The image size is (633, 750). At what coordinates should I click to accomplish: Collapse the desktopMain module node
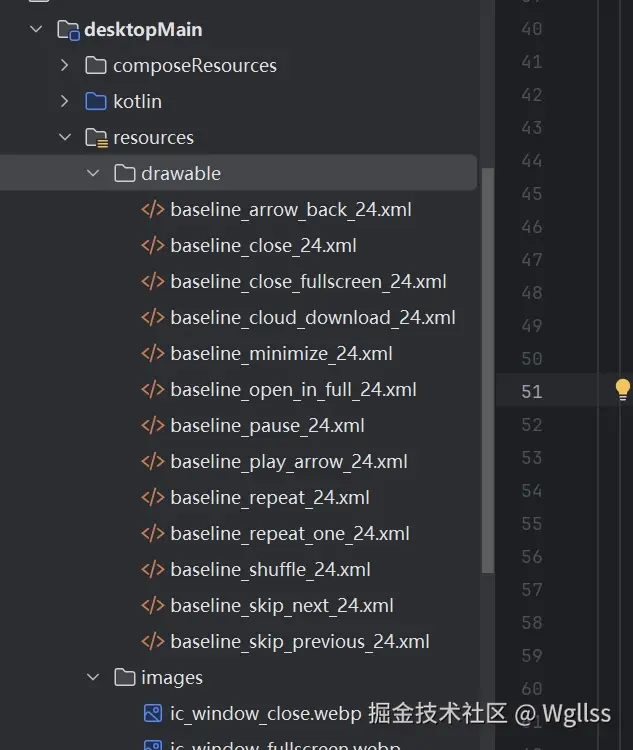click(x=37, y=30)
